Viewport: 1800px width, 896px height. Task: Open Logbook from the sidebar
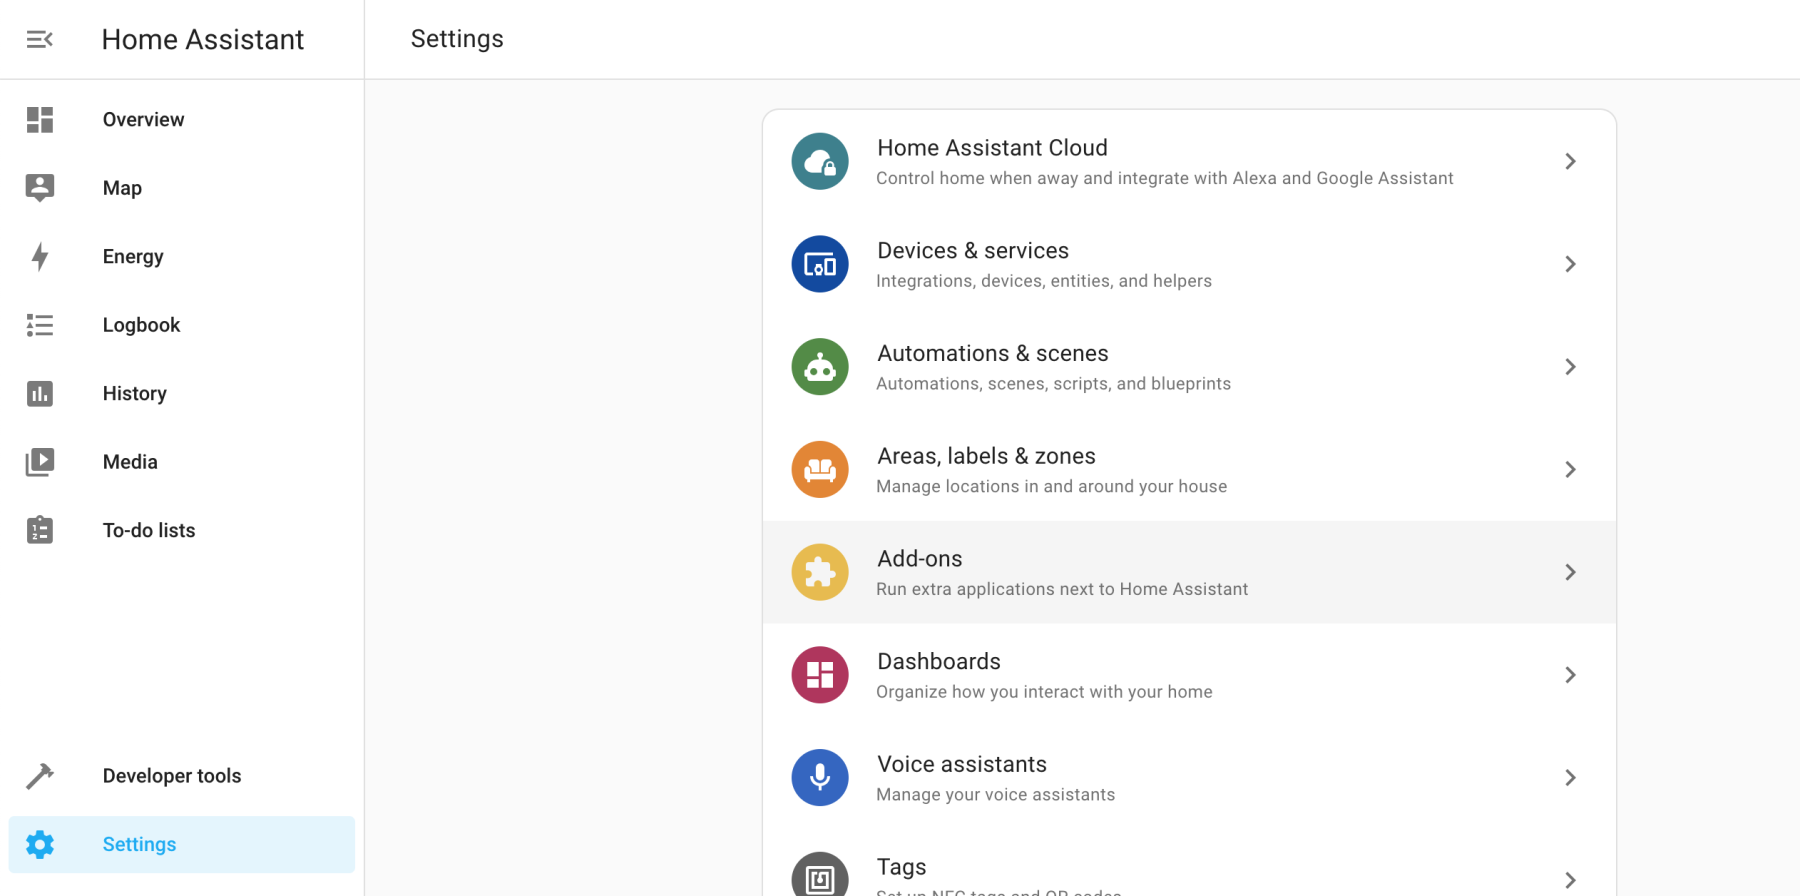(x=182, y=325)
